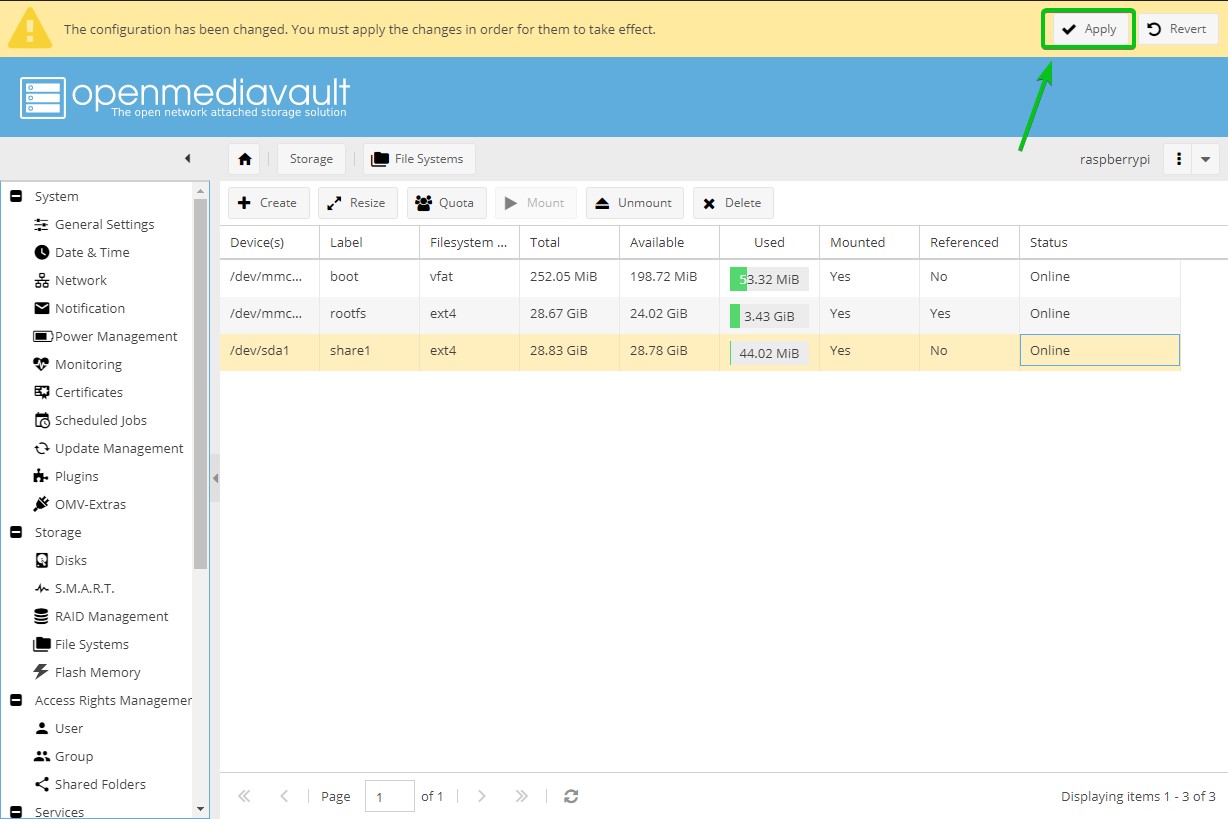Click the Used bar for rootfs
This screenshot has width=1228, height=819.
pos(768,316)
